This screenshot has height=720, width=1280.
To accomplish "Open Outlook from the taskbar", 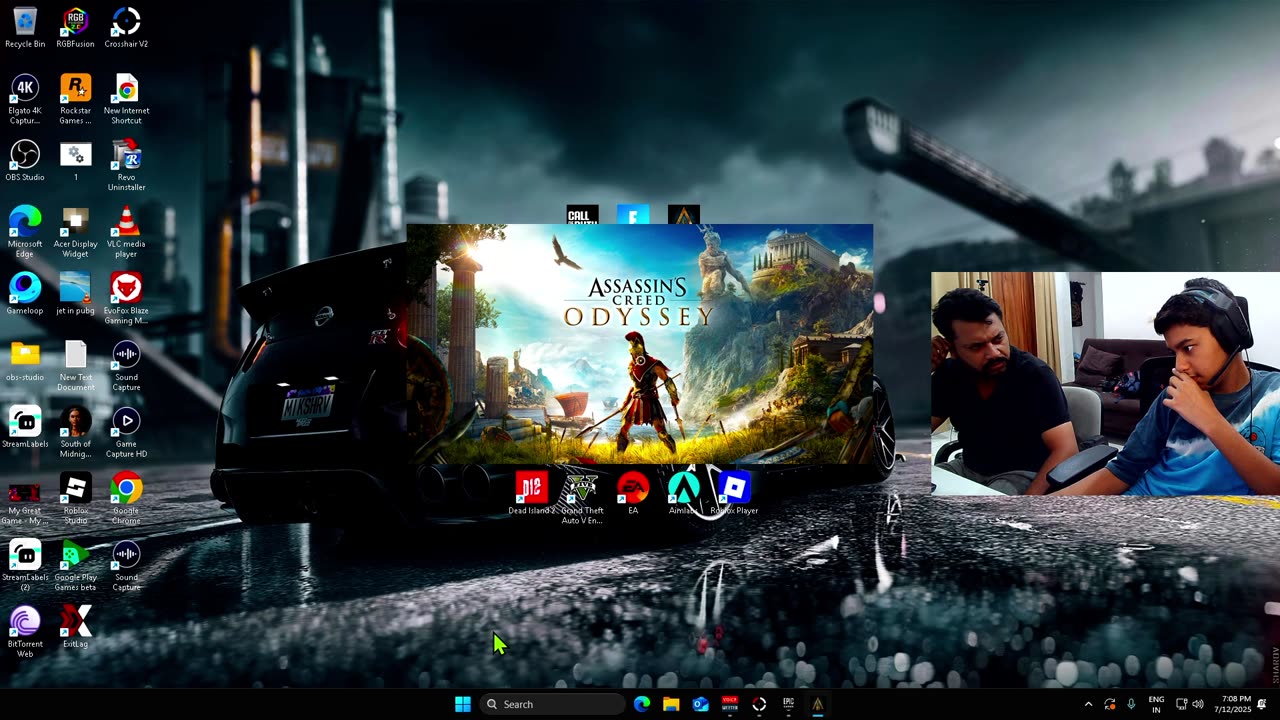I will pyautogui.click(x=700, y=704).
